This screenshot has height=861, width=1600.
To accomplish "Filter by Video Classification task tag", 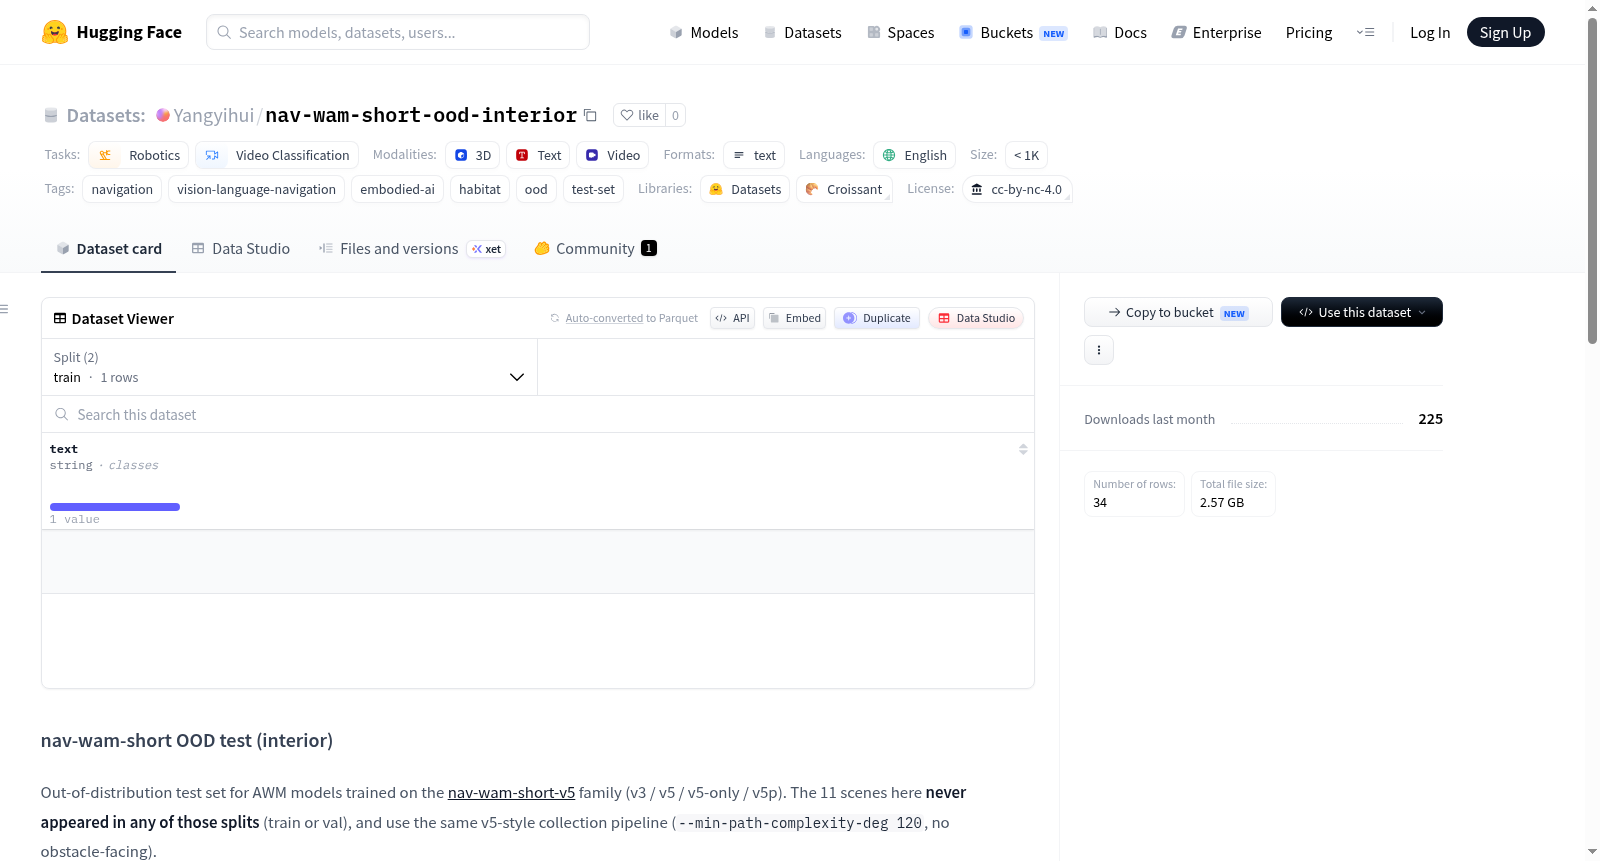I will pyautogui.click(x=277, y=155).
